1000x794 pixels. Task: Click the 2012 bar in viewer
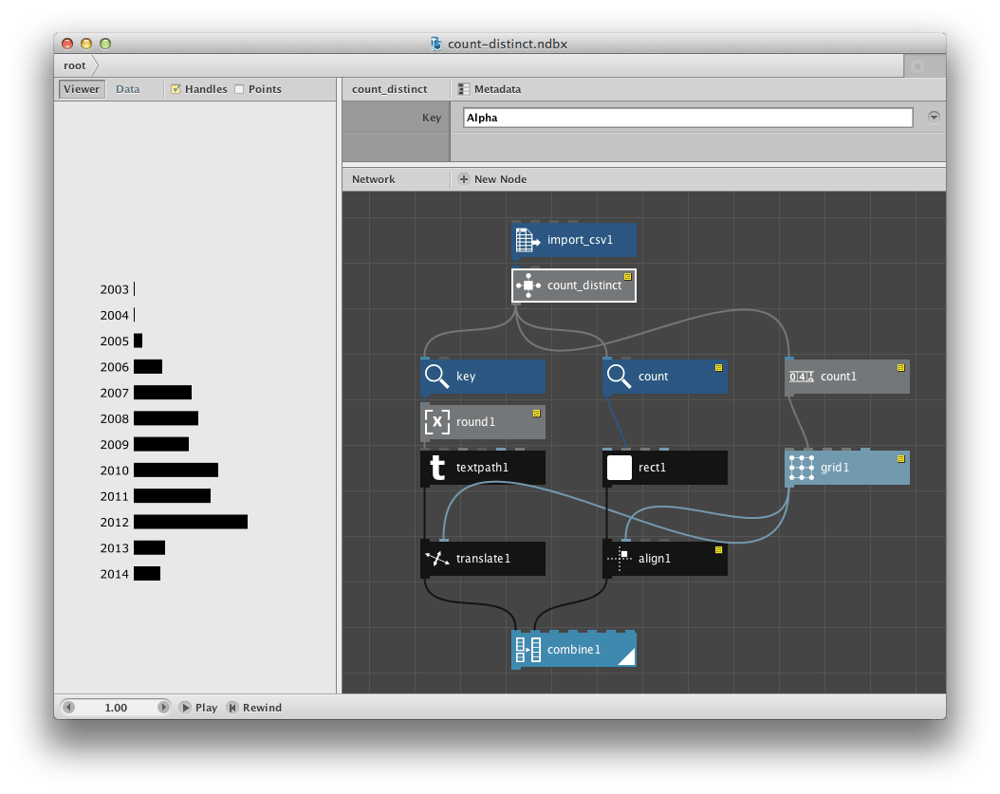coord(191,522)
